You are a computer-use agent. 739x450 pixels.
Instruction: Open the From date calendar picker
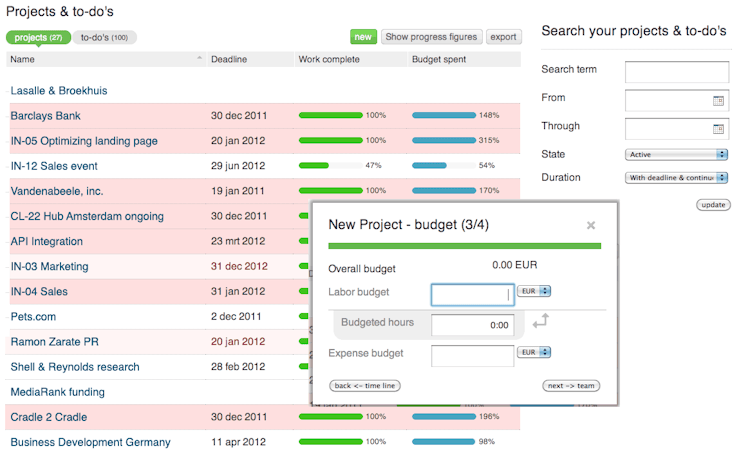[718, 101]
